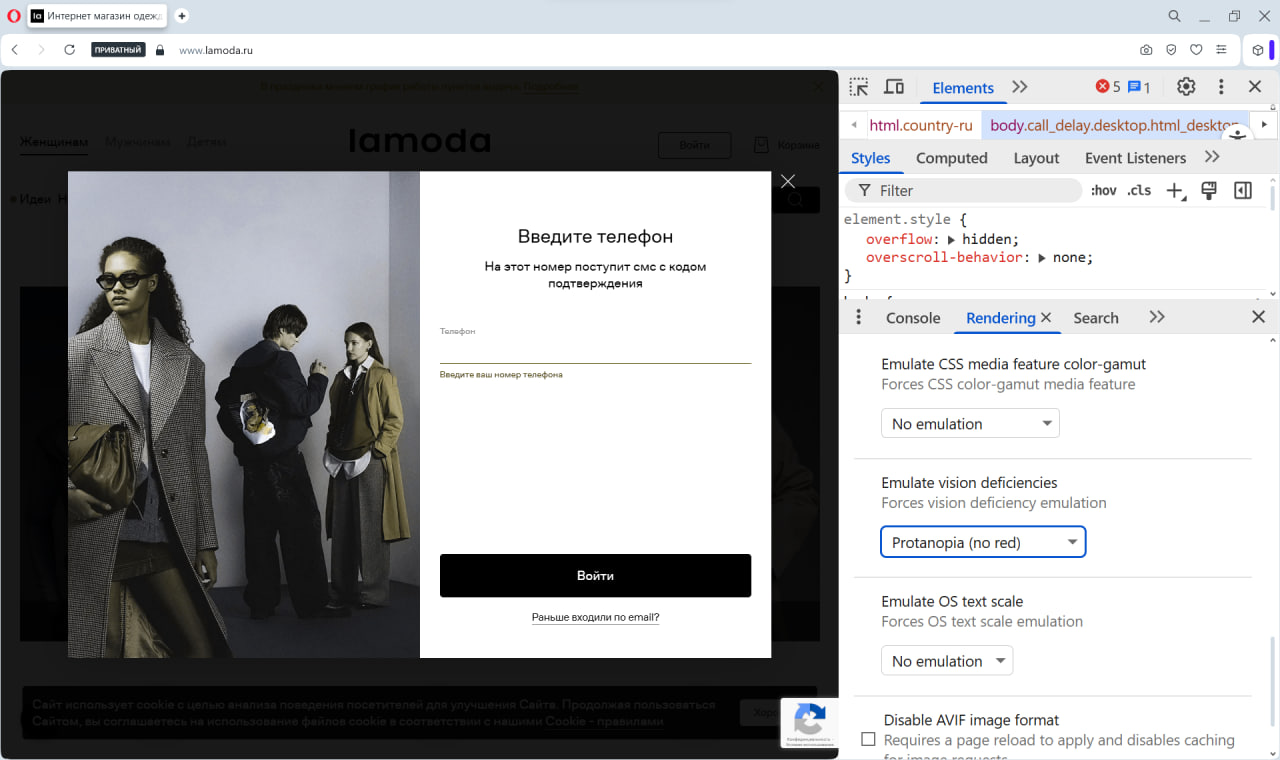Open the drawer three-dot menu

[858, 317]
